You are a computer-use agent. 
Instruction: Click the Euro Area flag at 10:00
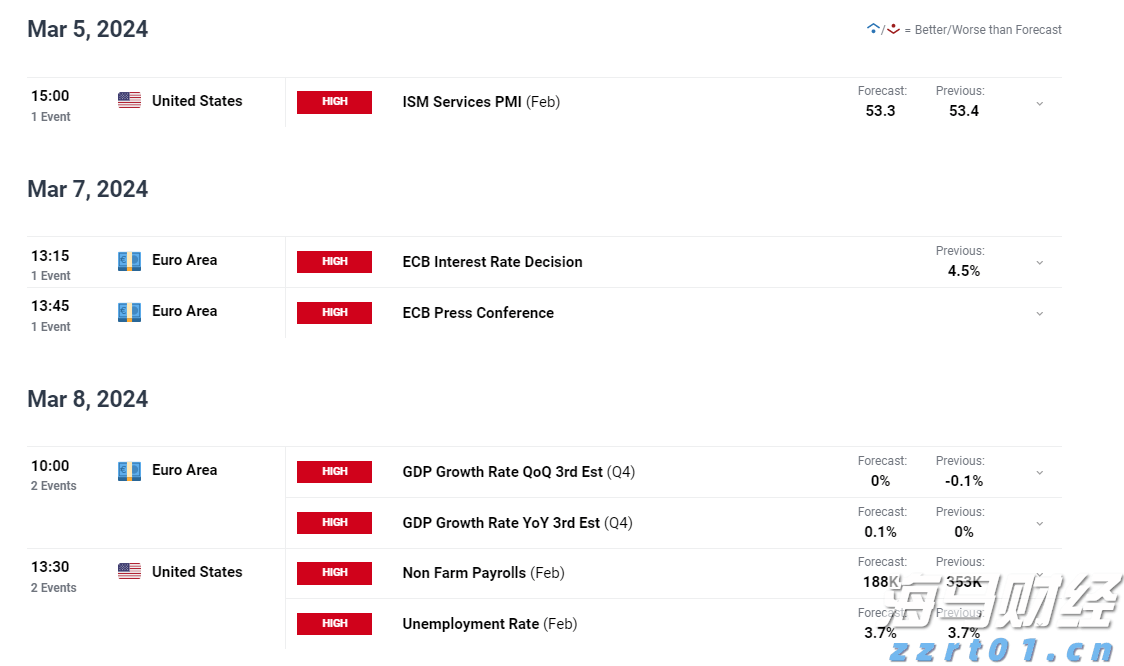point(129,471)
